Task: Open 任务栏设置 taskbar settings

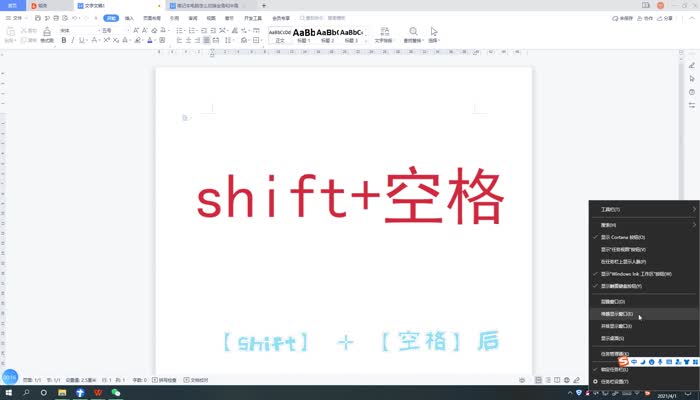Action: tap(643, 382)
